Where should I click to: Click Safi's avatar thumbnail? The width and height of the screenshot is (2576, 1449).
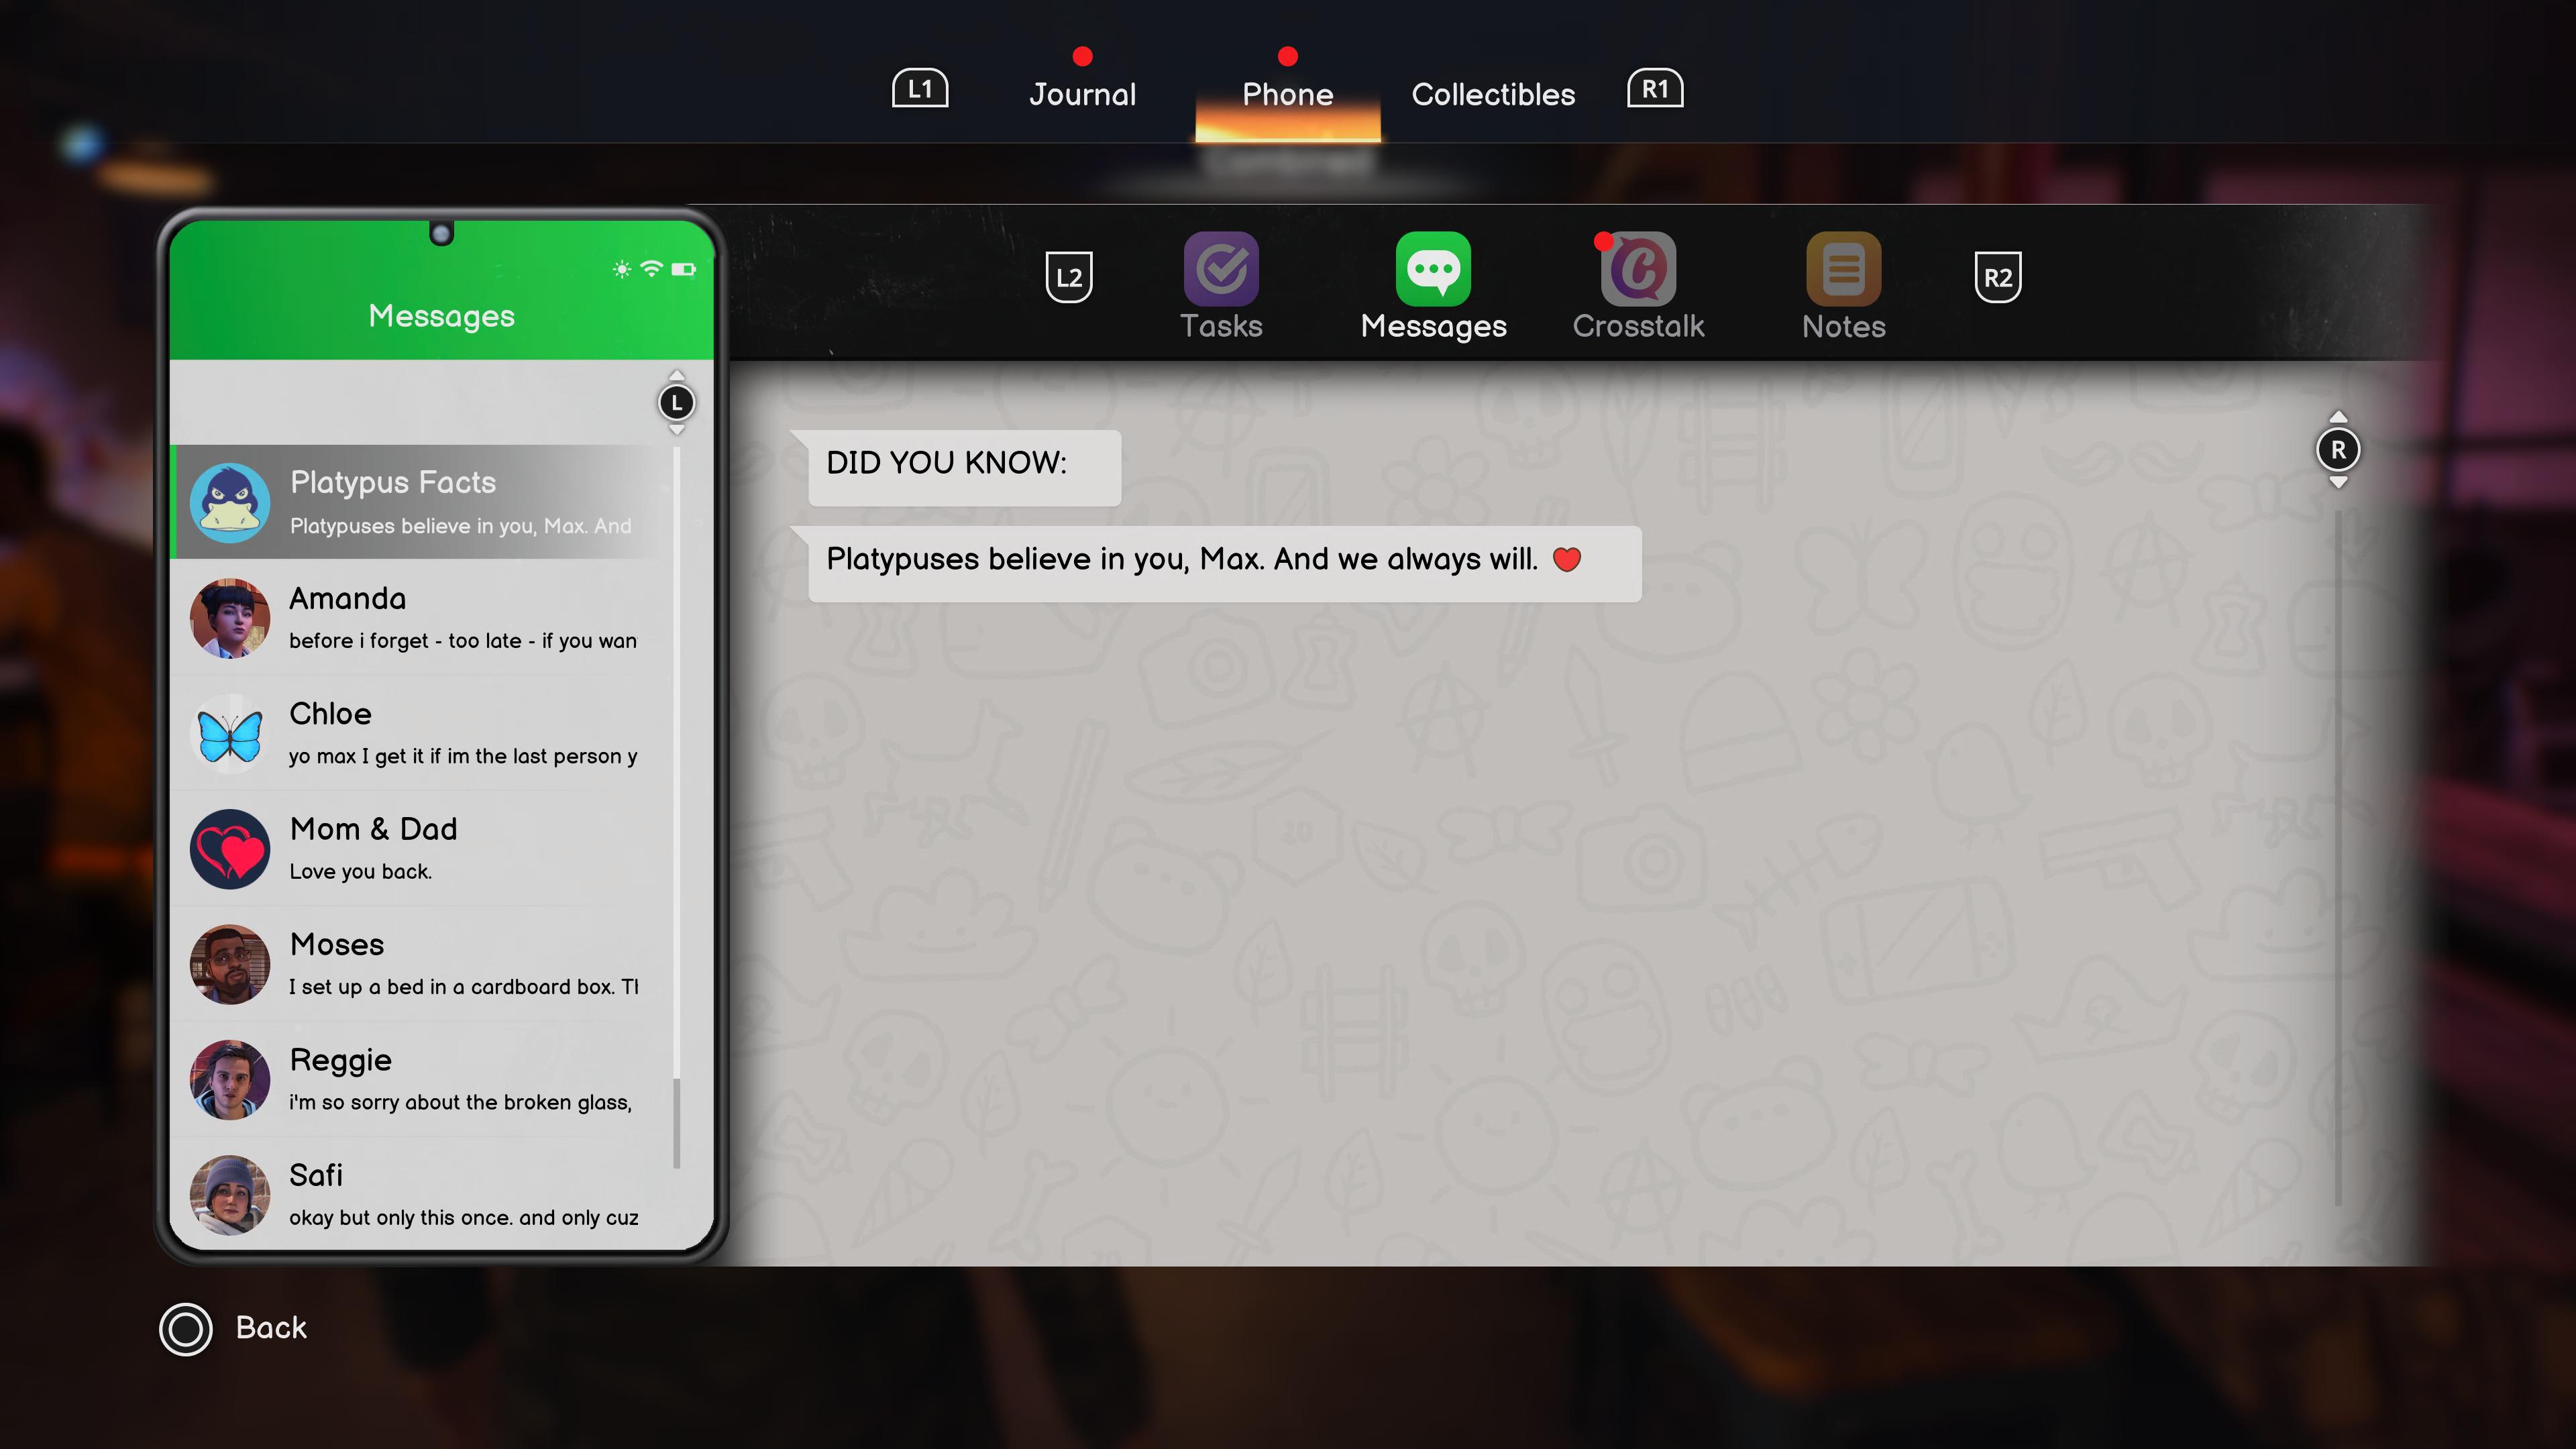230,1194
